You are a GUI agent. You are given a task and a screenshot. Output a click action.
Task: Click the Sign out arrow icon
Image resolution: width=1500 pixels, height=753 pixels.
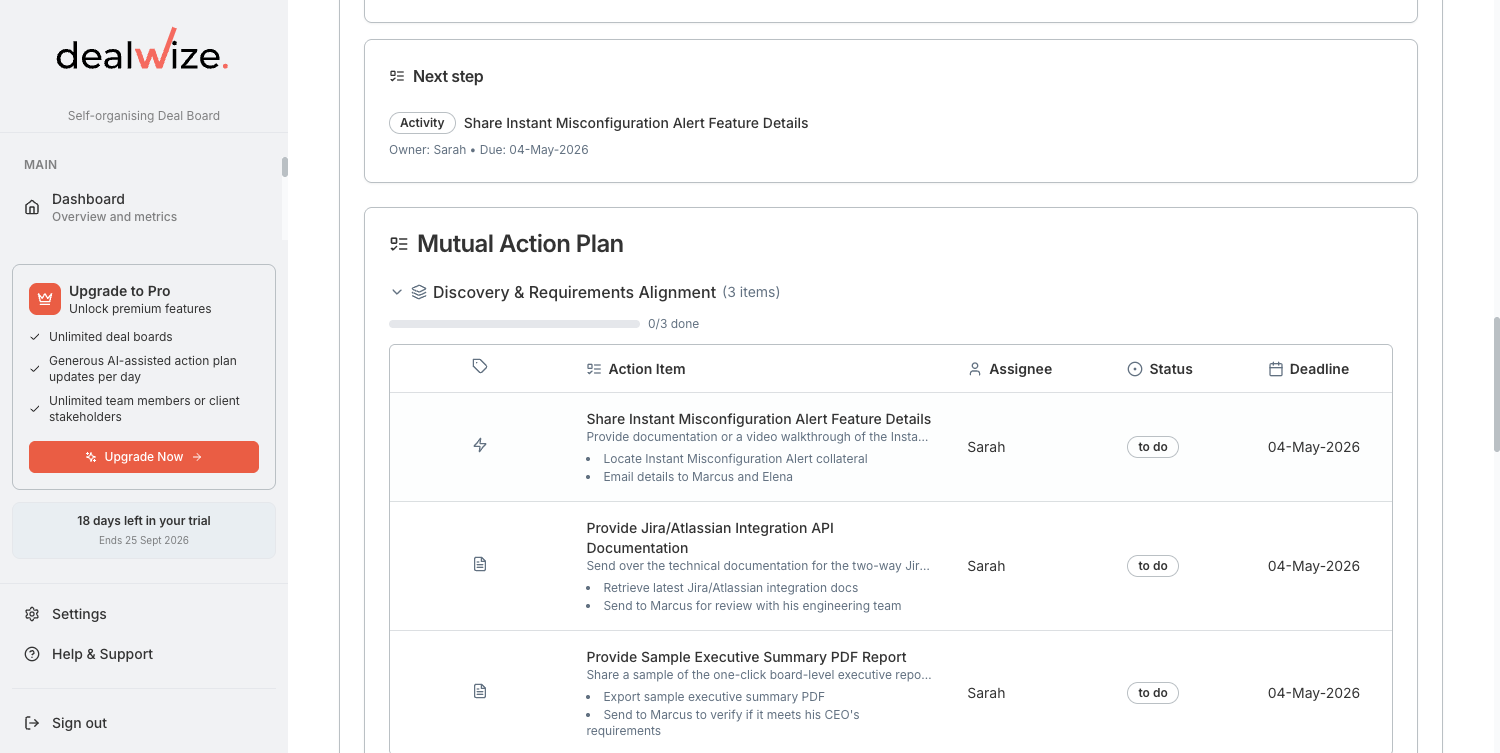click(32, 723)
